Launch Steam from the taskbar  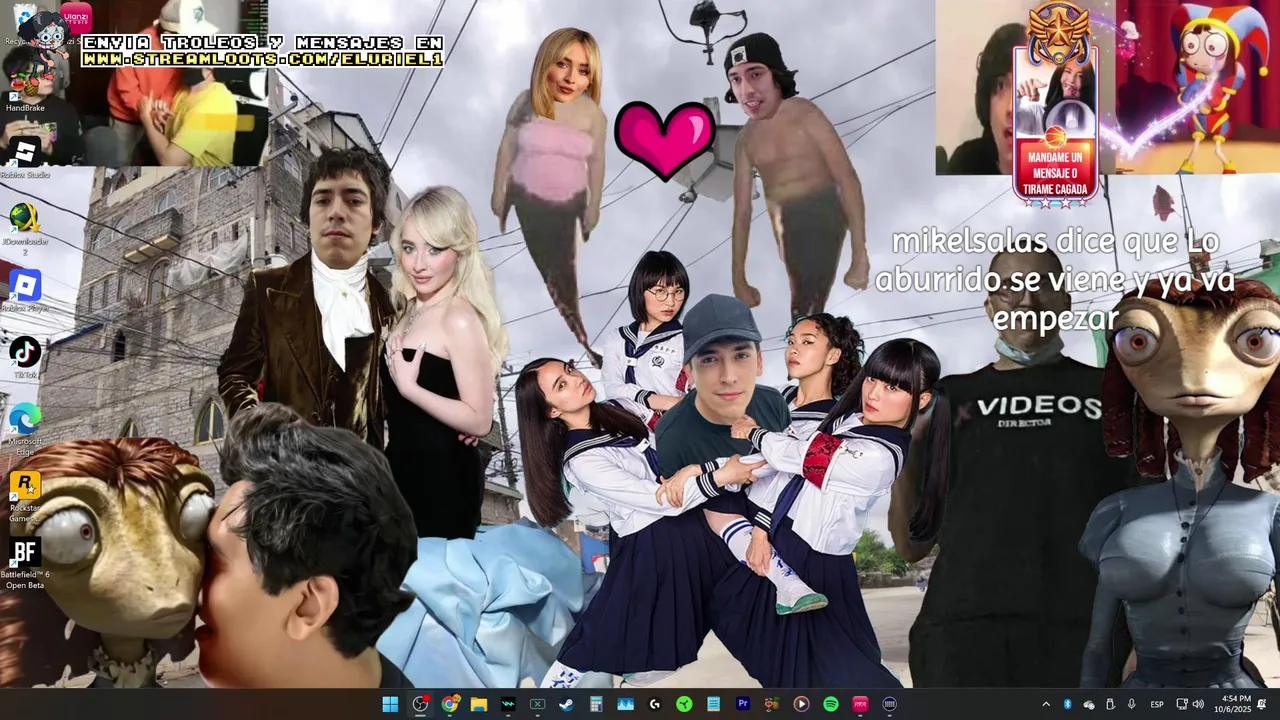coord(566,704)
